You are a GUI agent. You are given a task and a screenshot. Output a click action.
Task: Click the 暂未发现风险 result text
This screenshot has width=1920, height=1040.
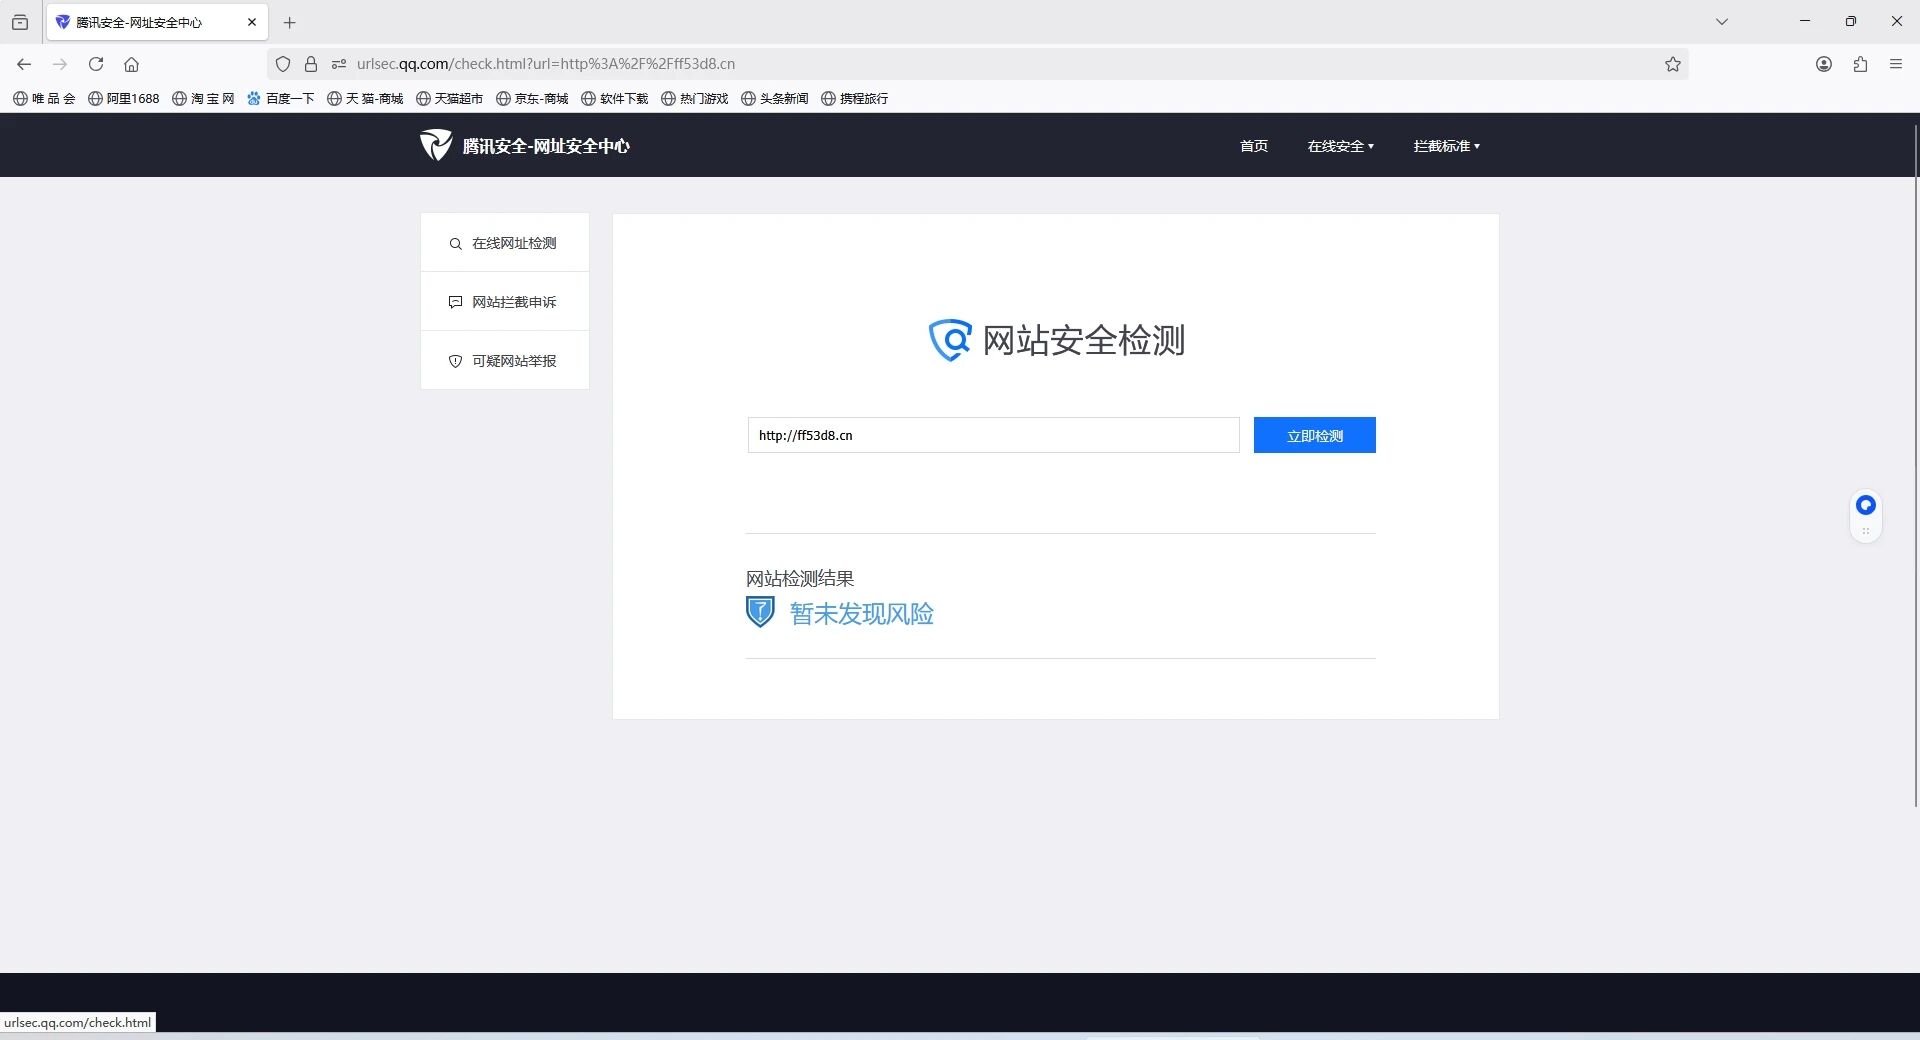click(862, 613)
